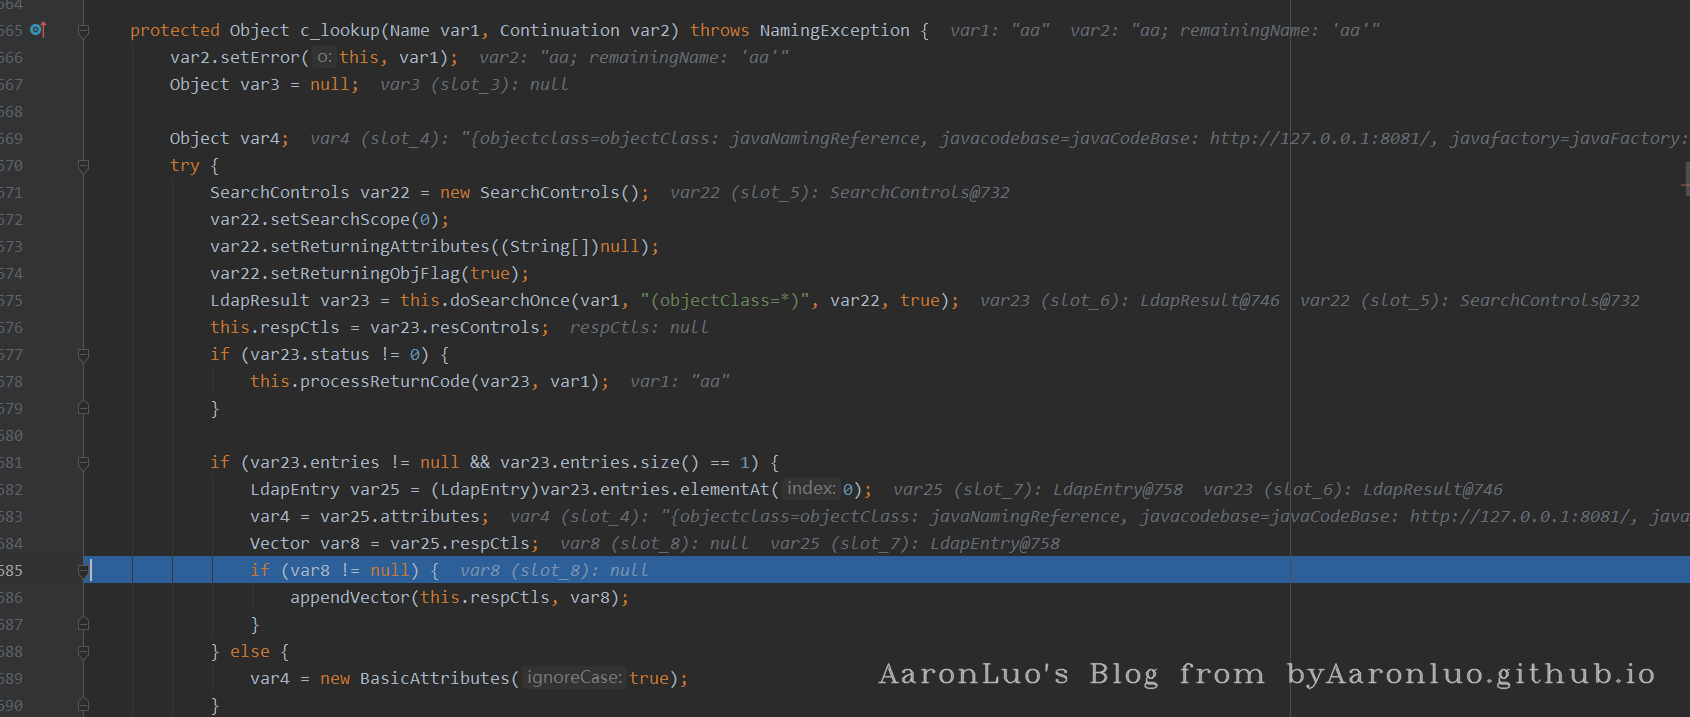The width and height of the screenshot is (1690, 717).
Task: Collapse the var23.entries if block
Action: (x=84, y=463)
